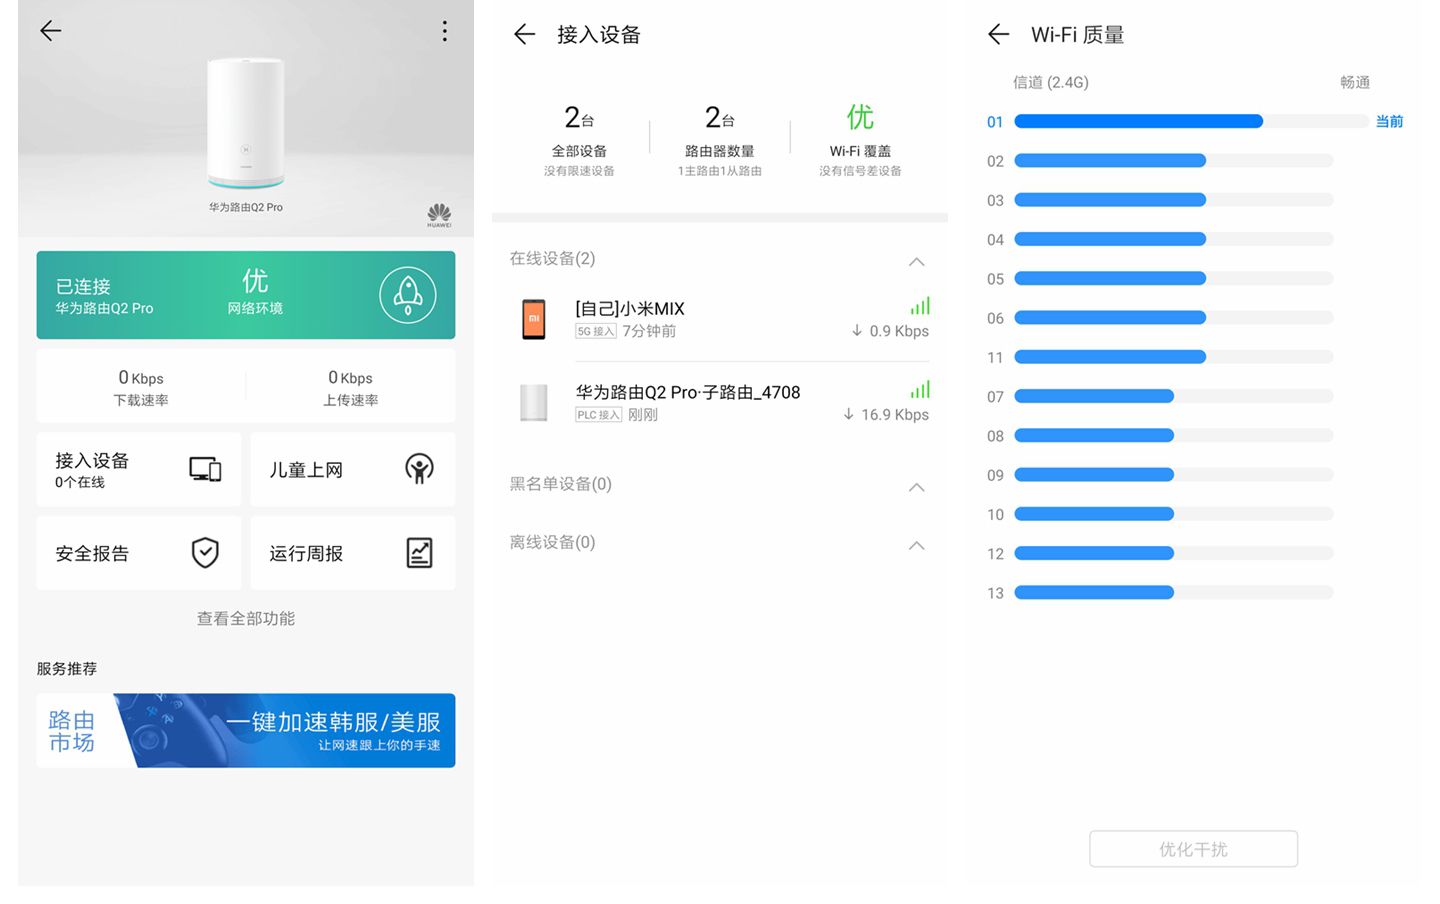The width and height of the screenshot is (1440, 904).
Task: Select channel 10 quality bar
Action: click(1174, 514)
